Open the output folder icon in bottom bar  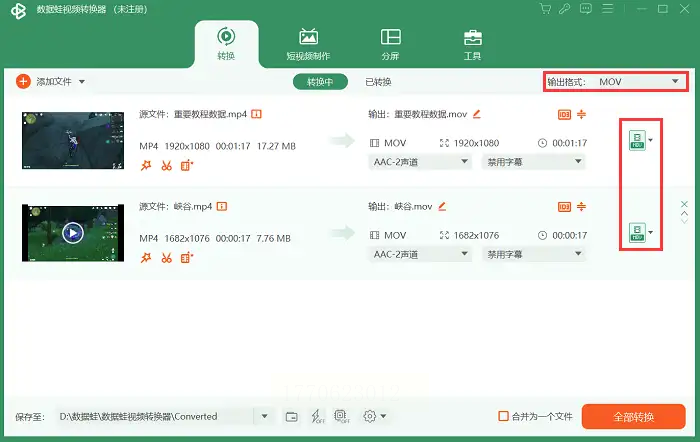291,416
